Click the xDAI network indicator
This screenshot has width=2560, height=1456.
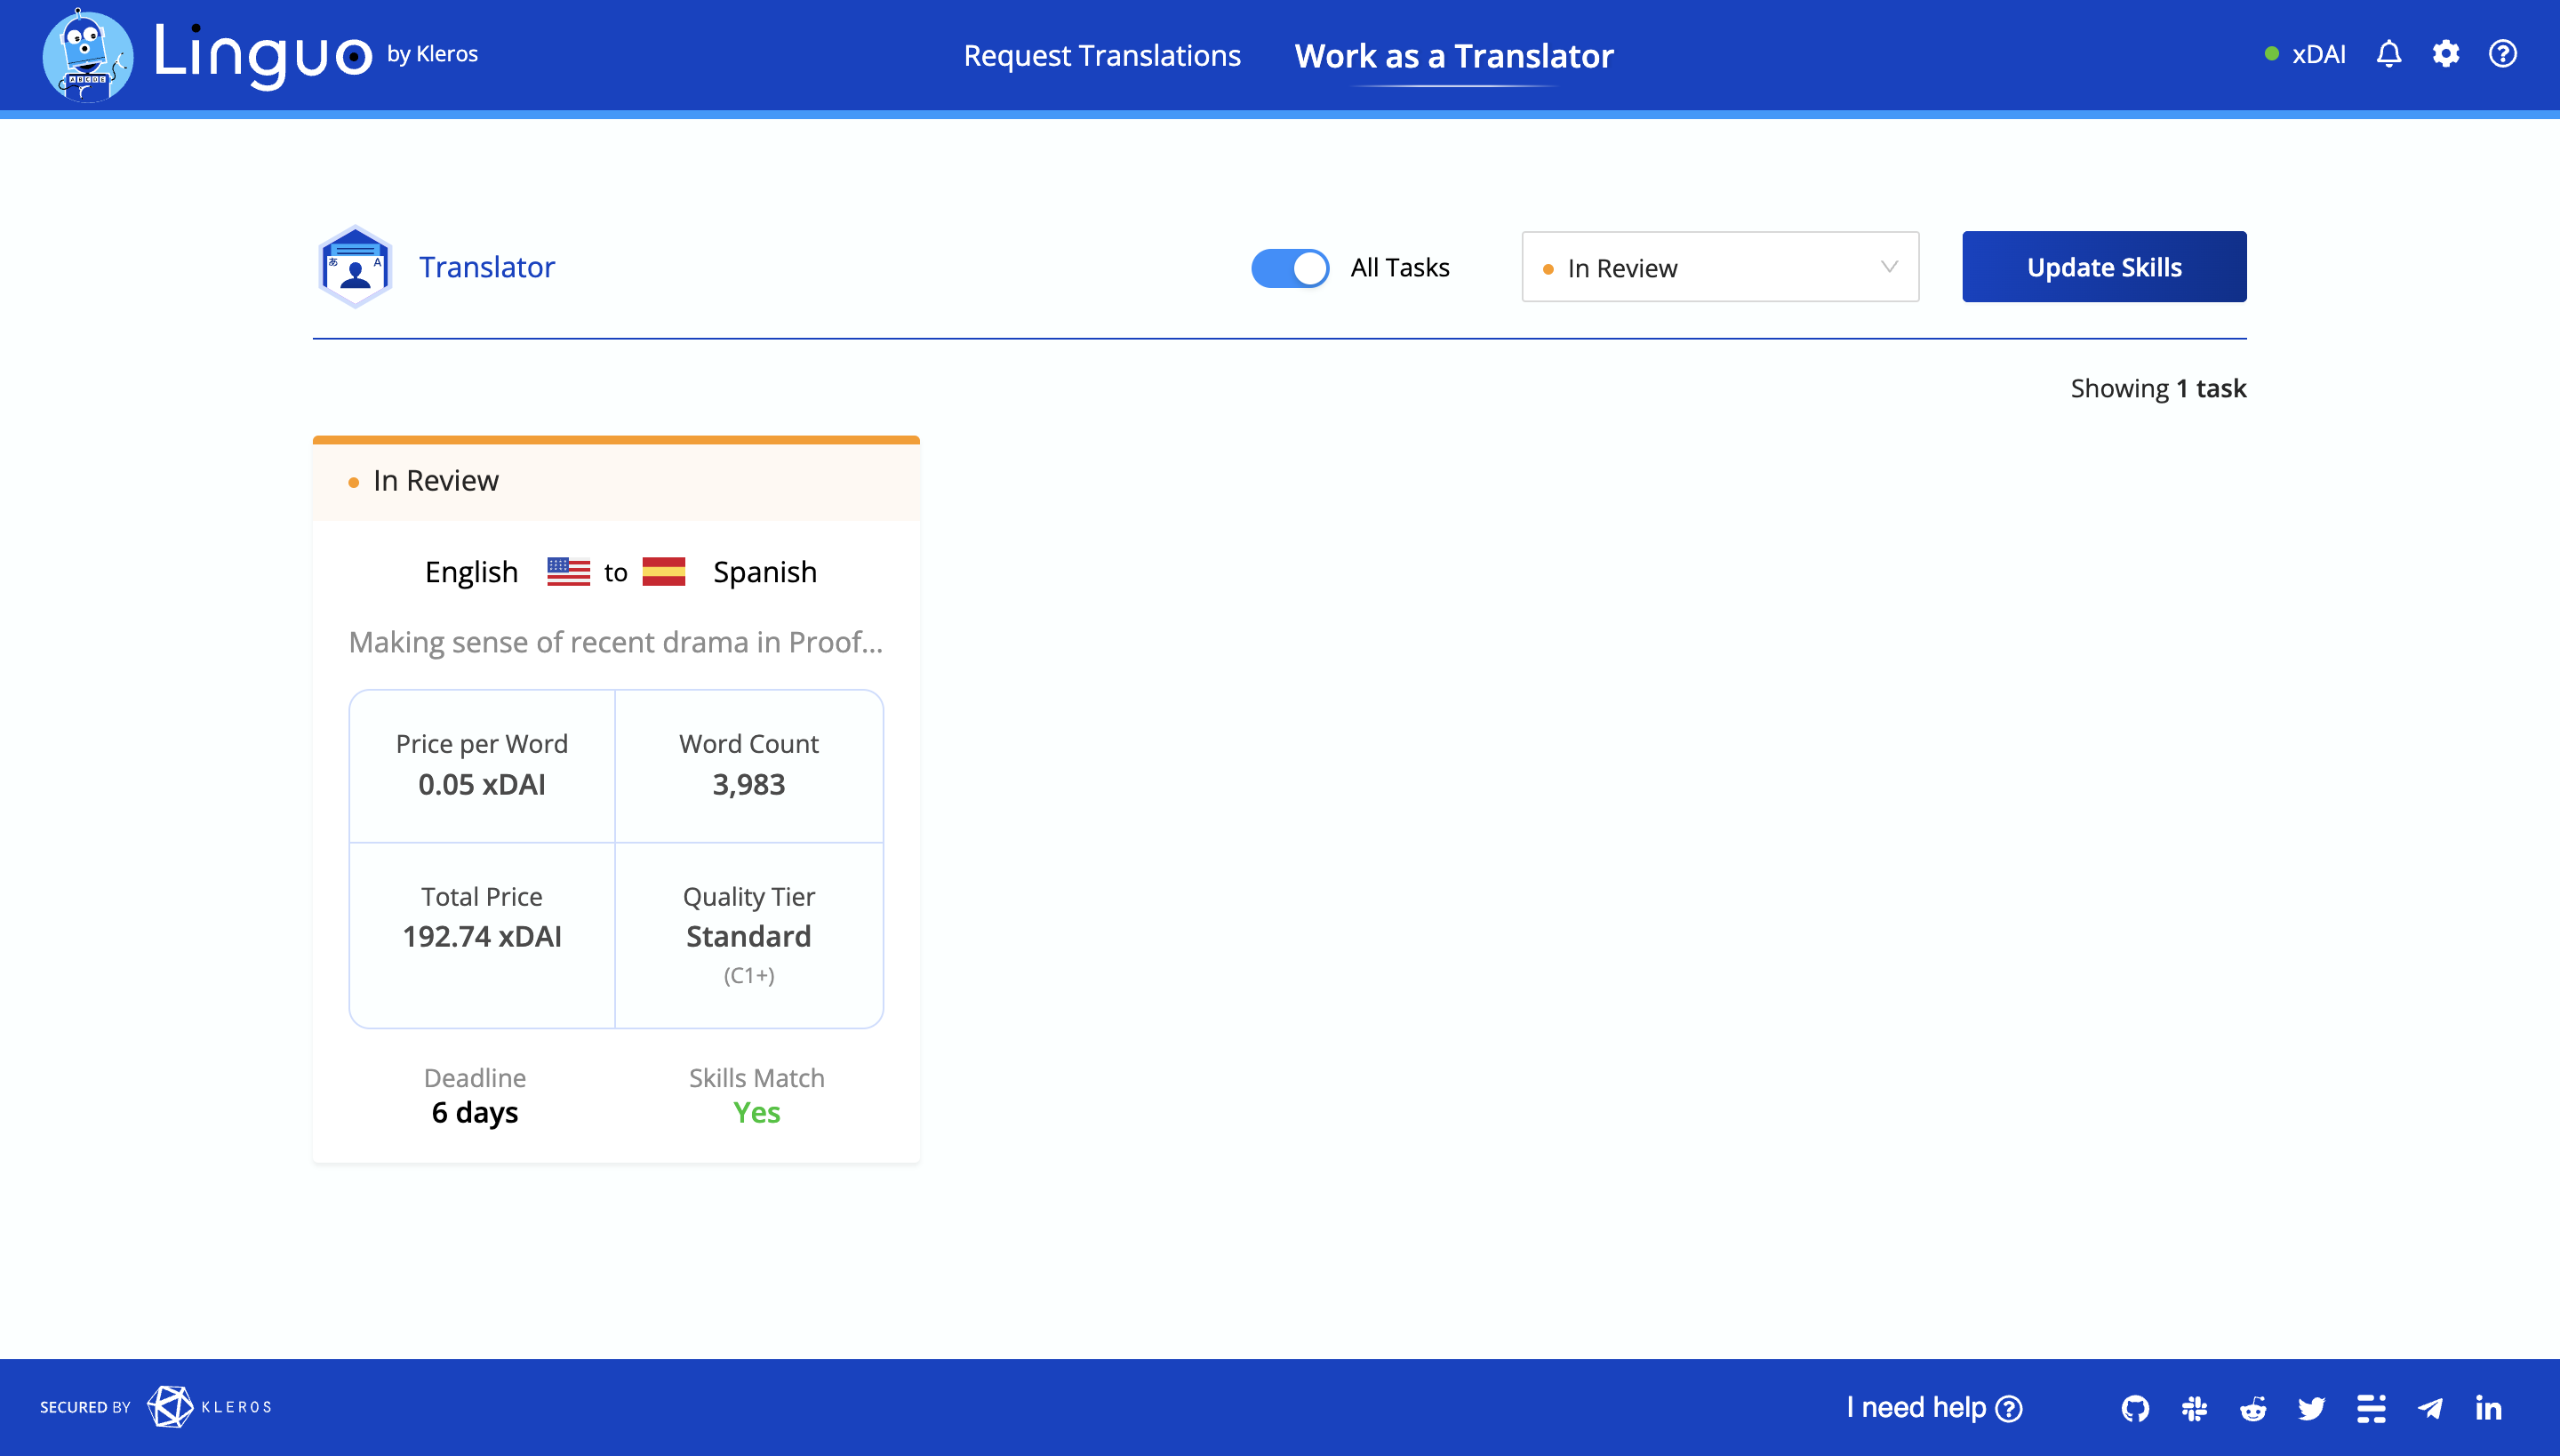[x=2306, y=54]
